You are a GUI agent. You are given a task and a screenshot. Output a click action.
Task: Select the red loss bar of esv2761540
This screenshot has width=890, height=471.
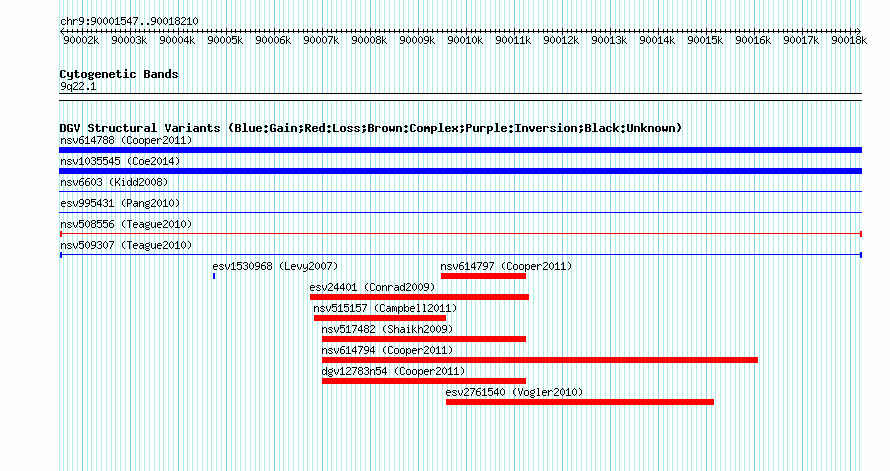580,402
